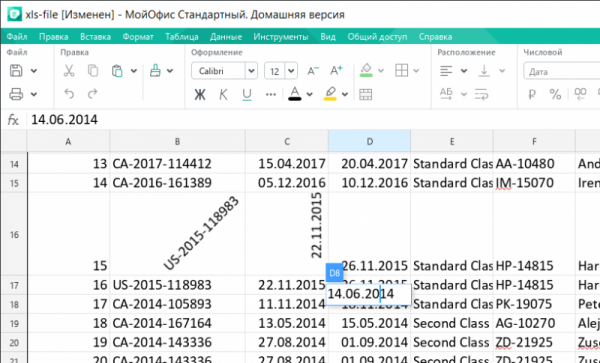Open the Calibri font dropdown
Image resolution: width=600 pixels, height=363 pixels.
tap(224, 71)
